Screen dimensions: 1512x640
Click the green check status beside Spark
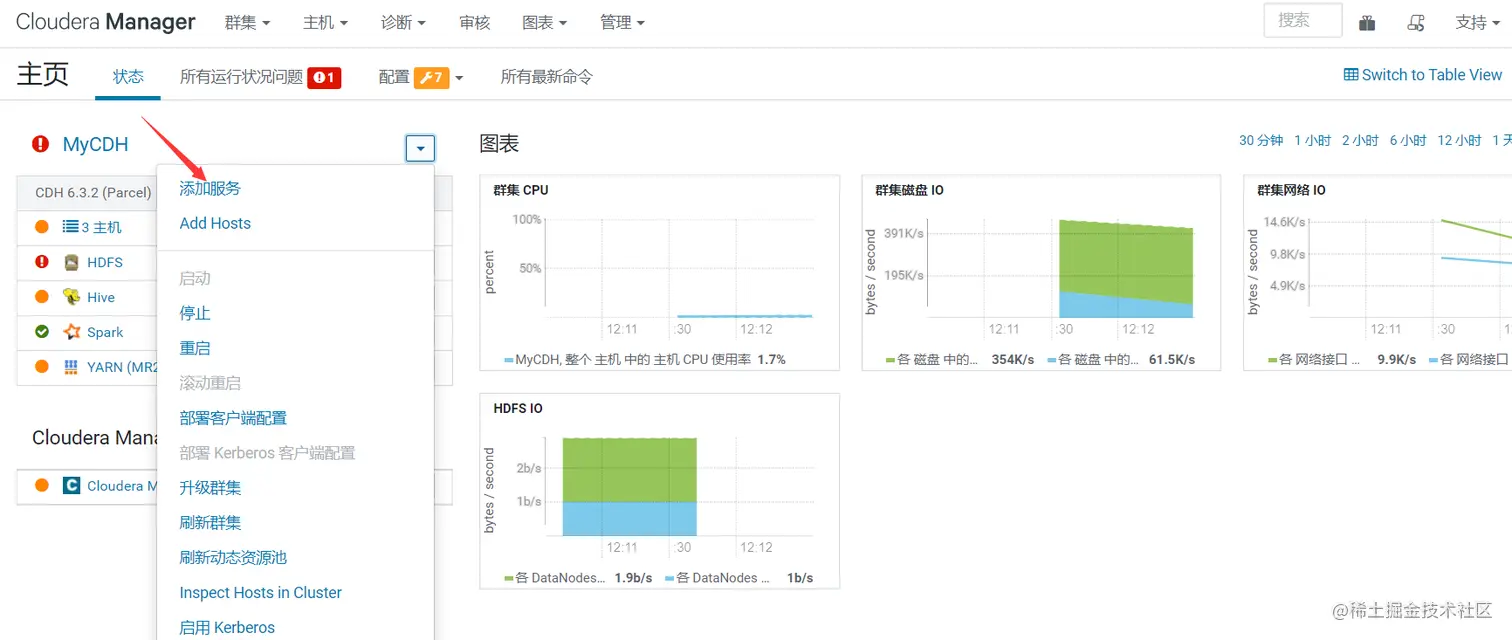pos(42,332)
